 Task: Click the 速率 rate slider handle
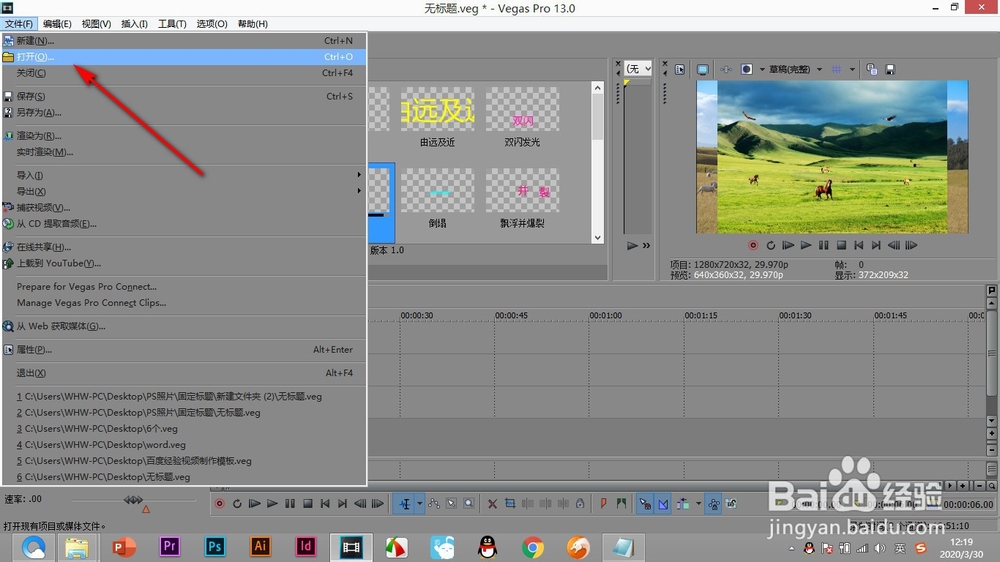(x=133, y=500)
